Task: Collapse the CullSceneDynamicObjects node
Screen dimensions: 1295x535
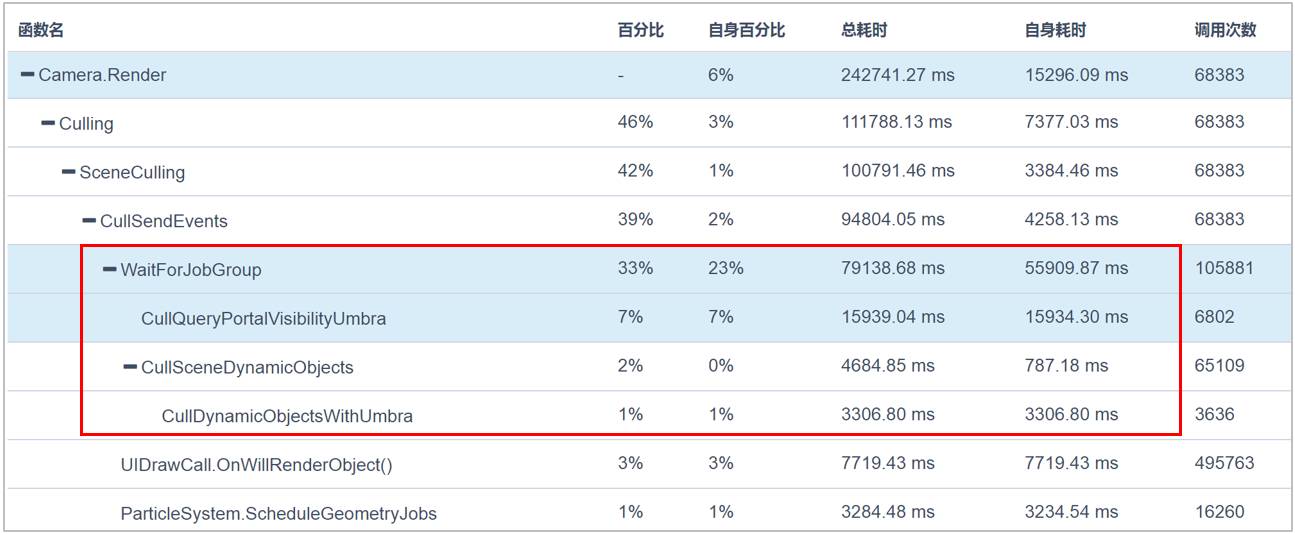Action: pos(130,367)
